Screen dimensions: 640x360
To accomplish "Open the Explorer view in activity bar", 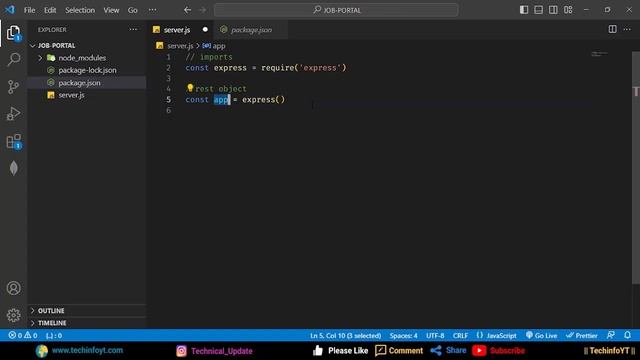I will (x=13, y=33).
